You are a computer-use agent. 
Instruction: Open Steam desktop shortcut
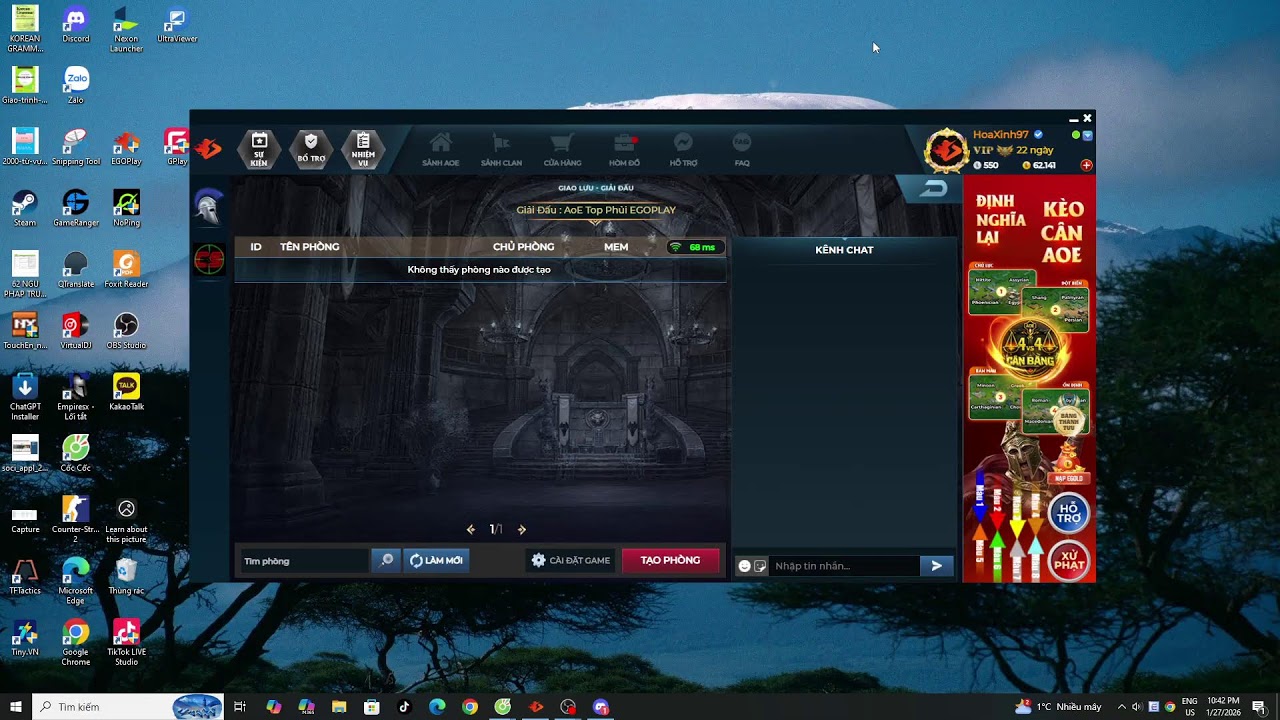coord(25,208)
